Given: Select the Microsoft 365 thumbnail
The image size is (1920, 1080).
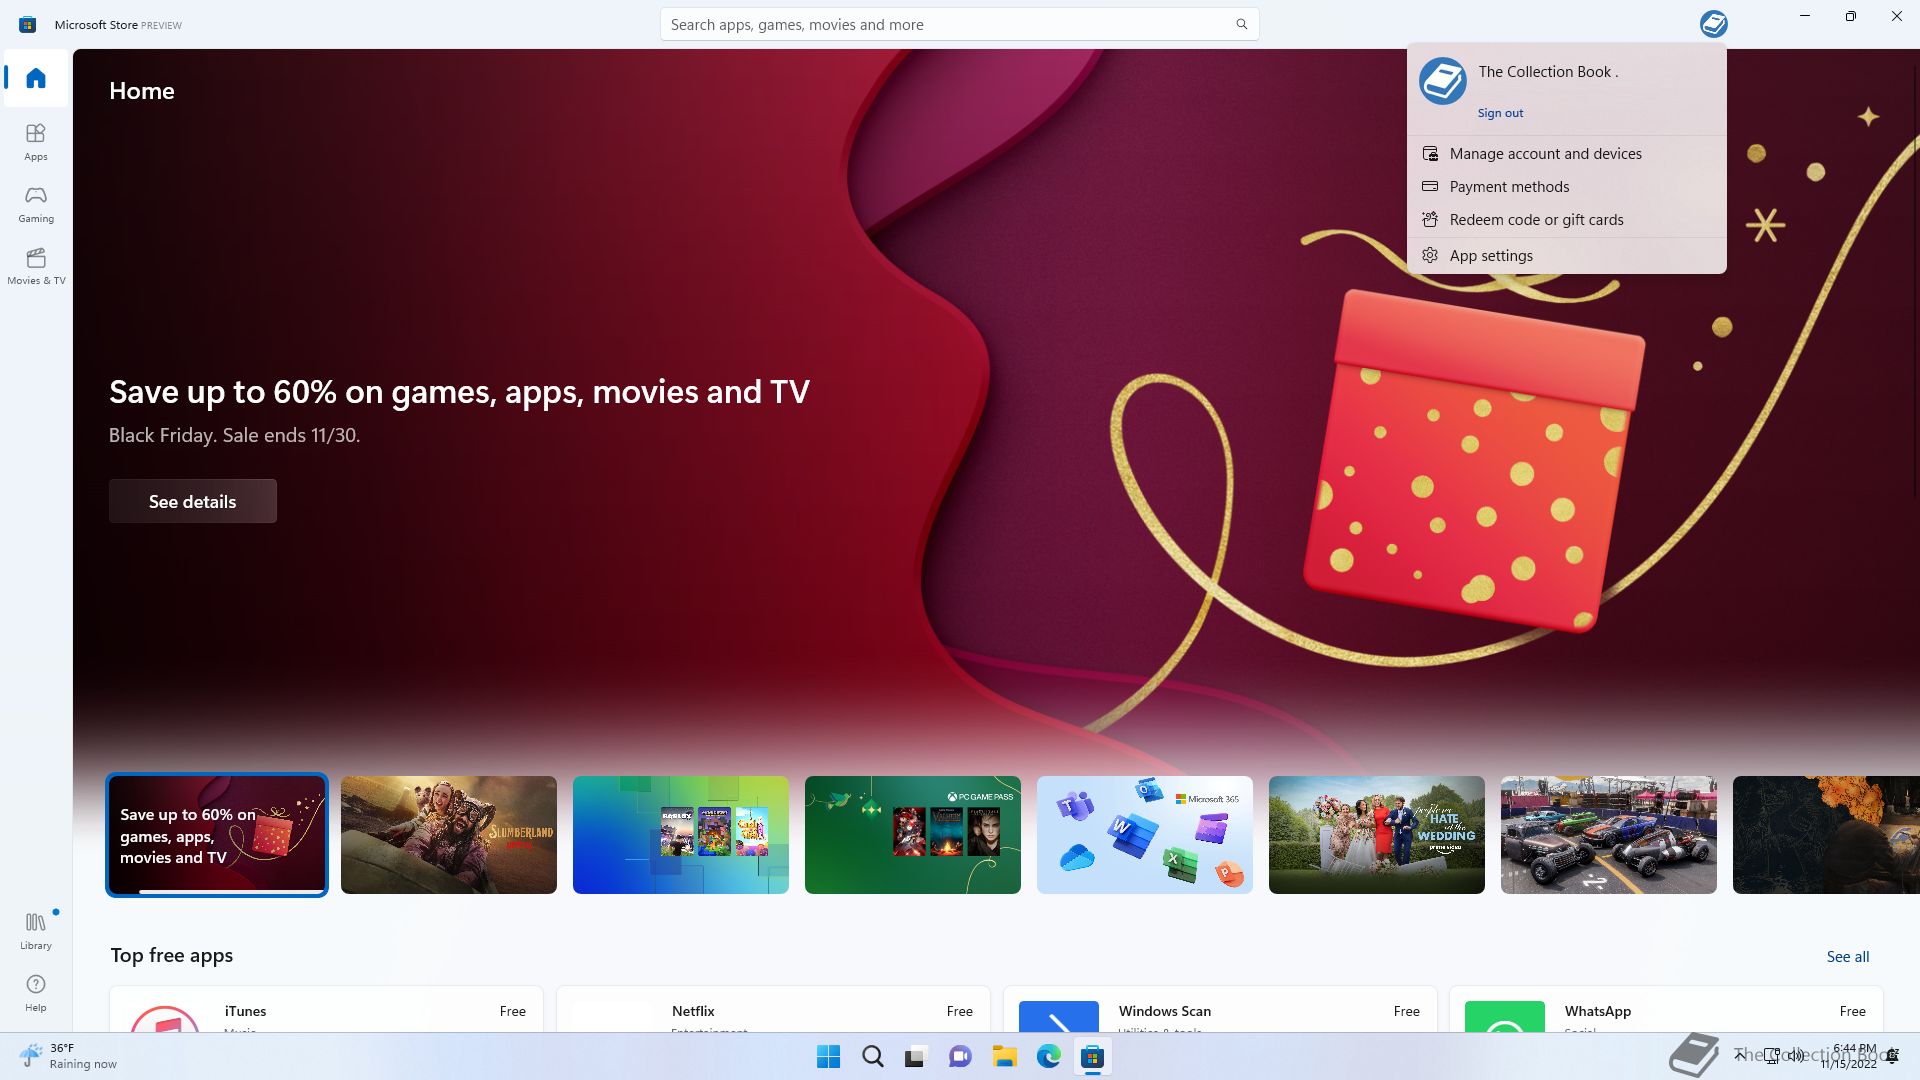Looking at the screenshot, I should [1145, 835].
